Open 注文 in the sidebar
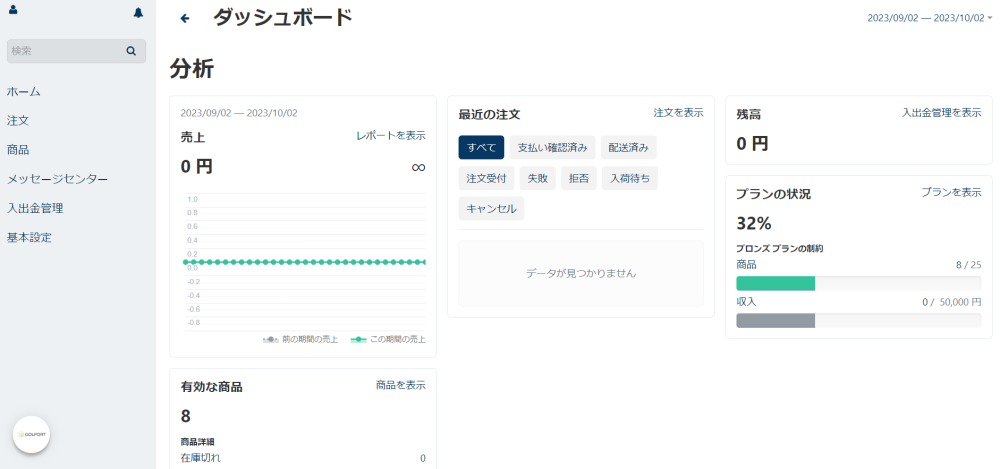Viewport: 1000px width, 469px height. click(x=18, y=121)
